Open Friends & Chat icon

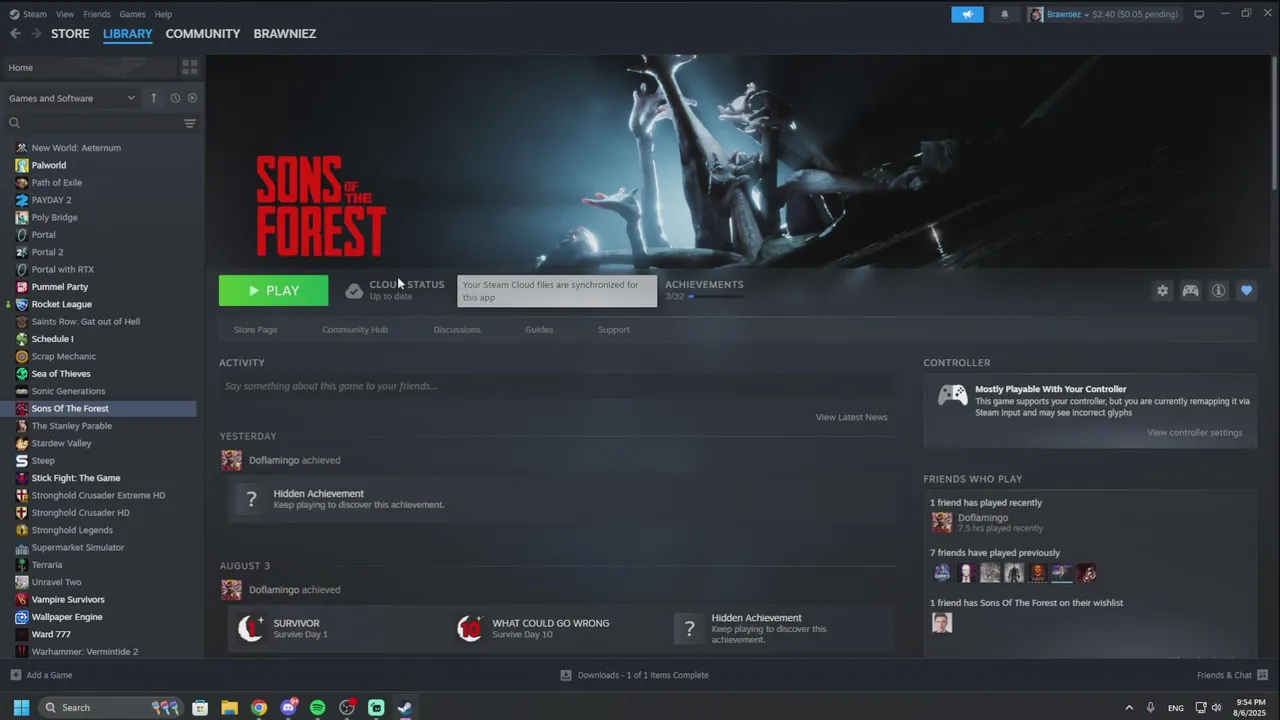tap(1262, 675)
